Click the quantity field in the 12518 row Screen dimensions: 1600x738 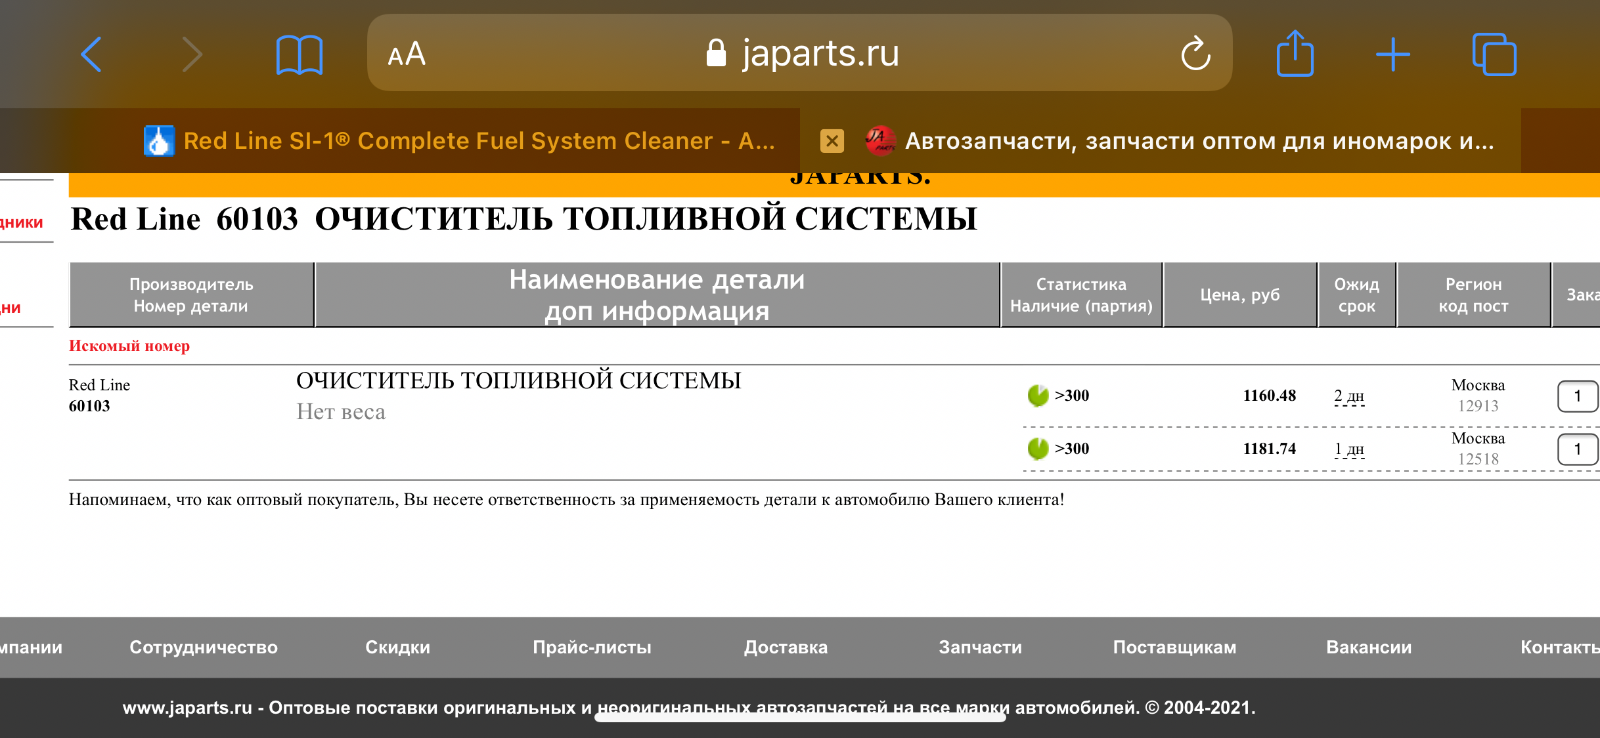[x=1578, y=449]
